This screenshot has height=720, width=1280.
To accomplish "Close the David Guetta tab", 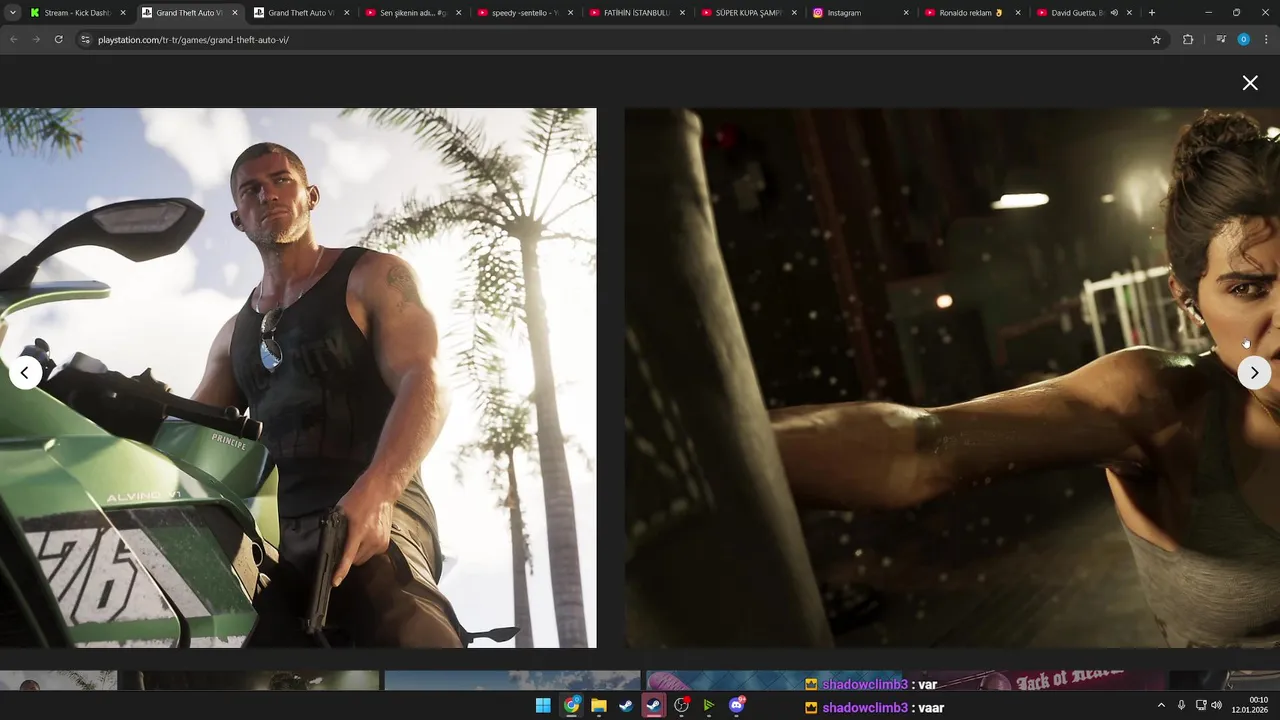I will click(1130, 13).
